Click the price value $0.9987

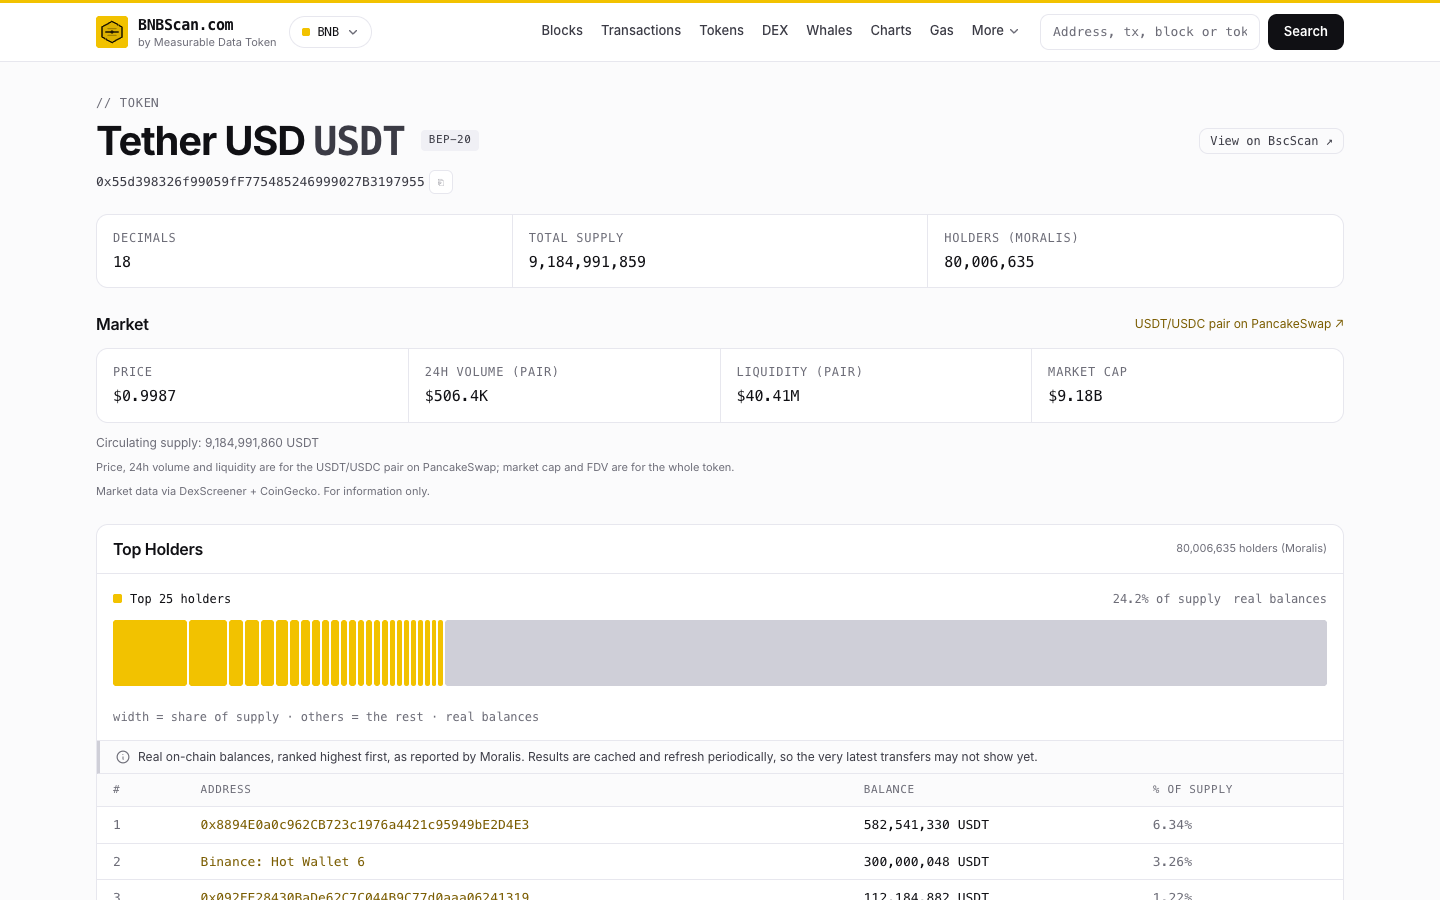pyautogui.click(x=144, y=396)
